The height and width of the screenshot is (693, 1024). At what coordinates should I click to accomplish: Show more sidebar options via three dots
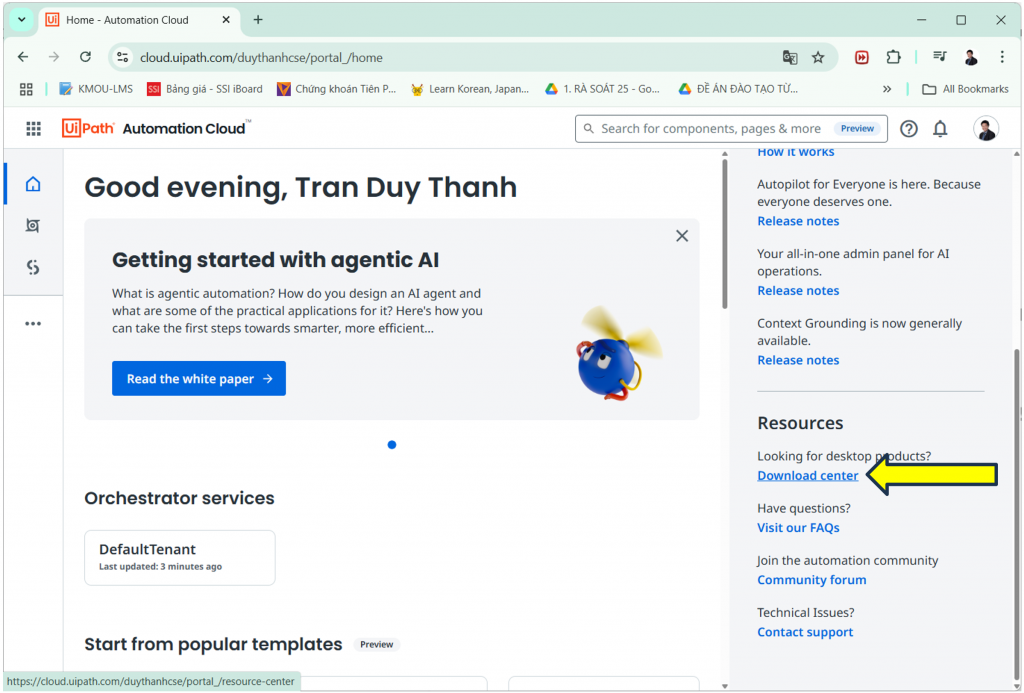coord(33,323)
